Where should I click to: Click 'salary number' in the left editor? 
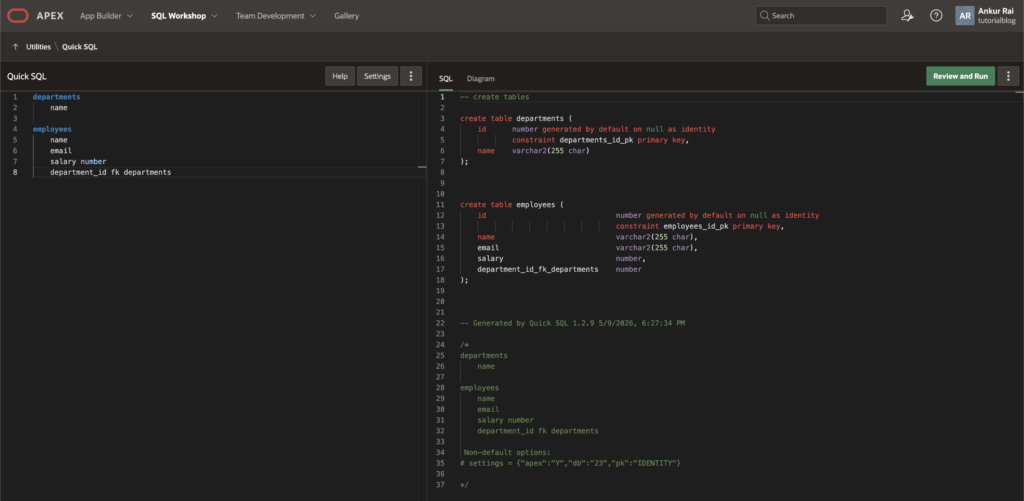click(78, 161)
